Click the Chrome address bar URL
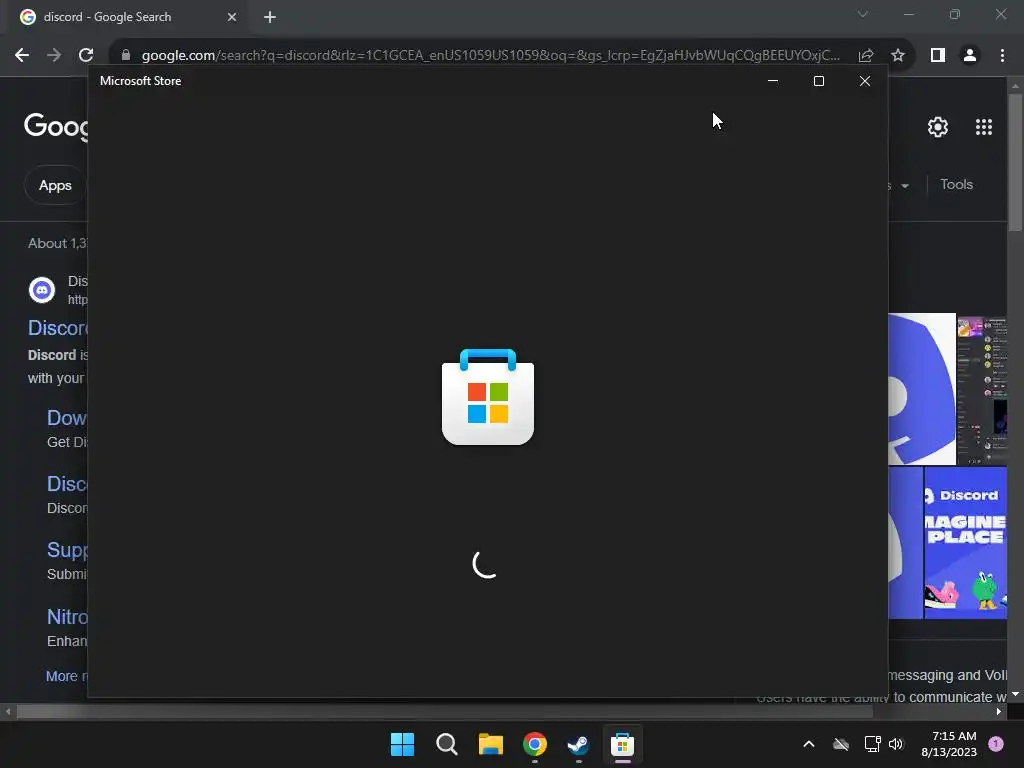 (490, 56)
